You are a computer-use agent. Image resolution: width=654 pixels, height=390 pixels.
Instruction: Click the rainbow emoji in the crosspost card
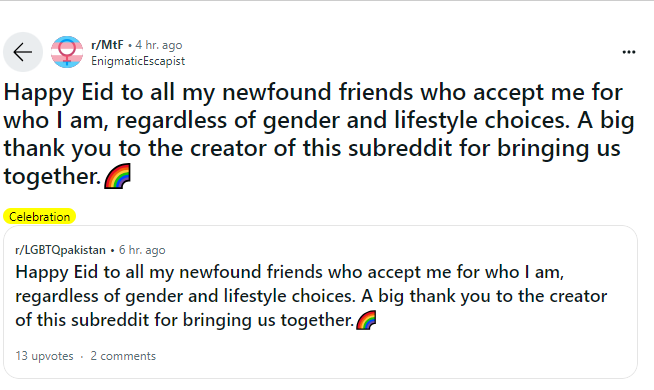(x=366, y=320)
